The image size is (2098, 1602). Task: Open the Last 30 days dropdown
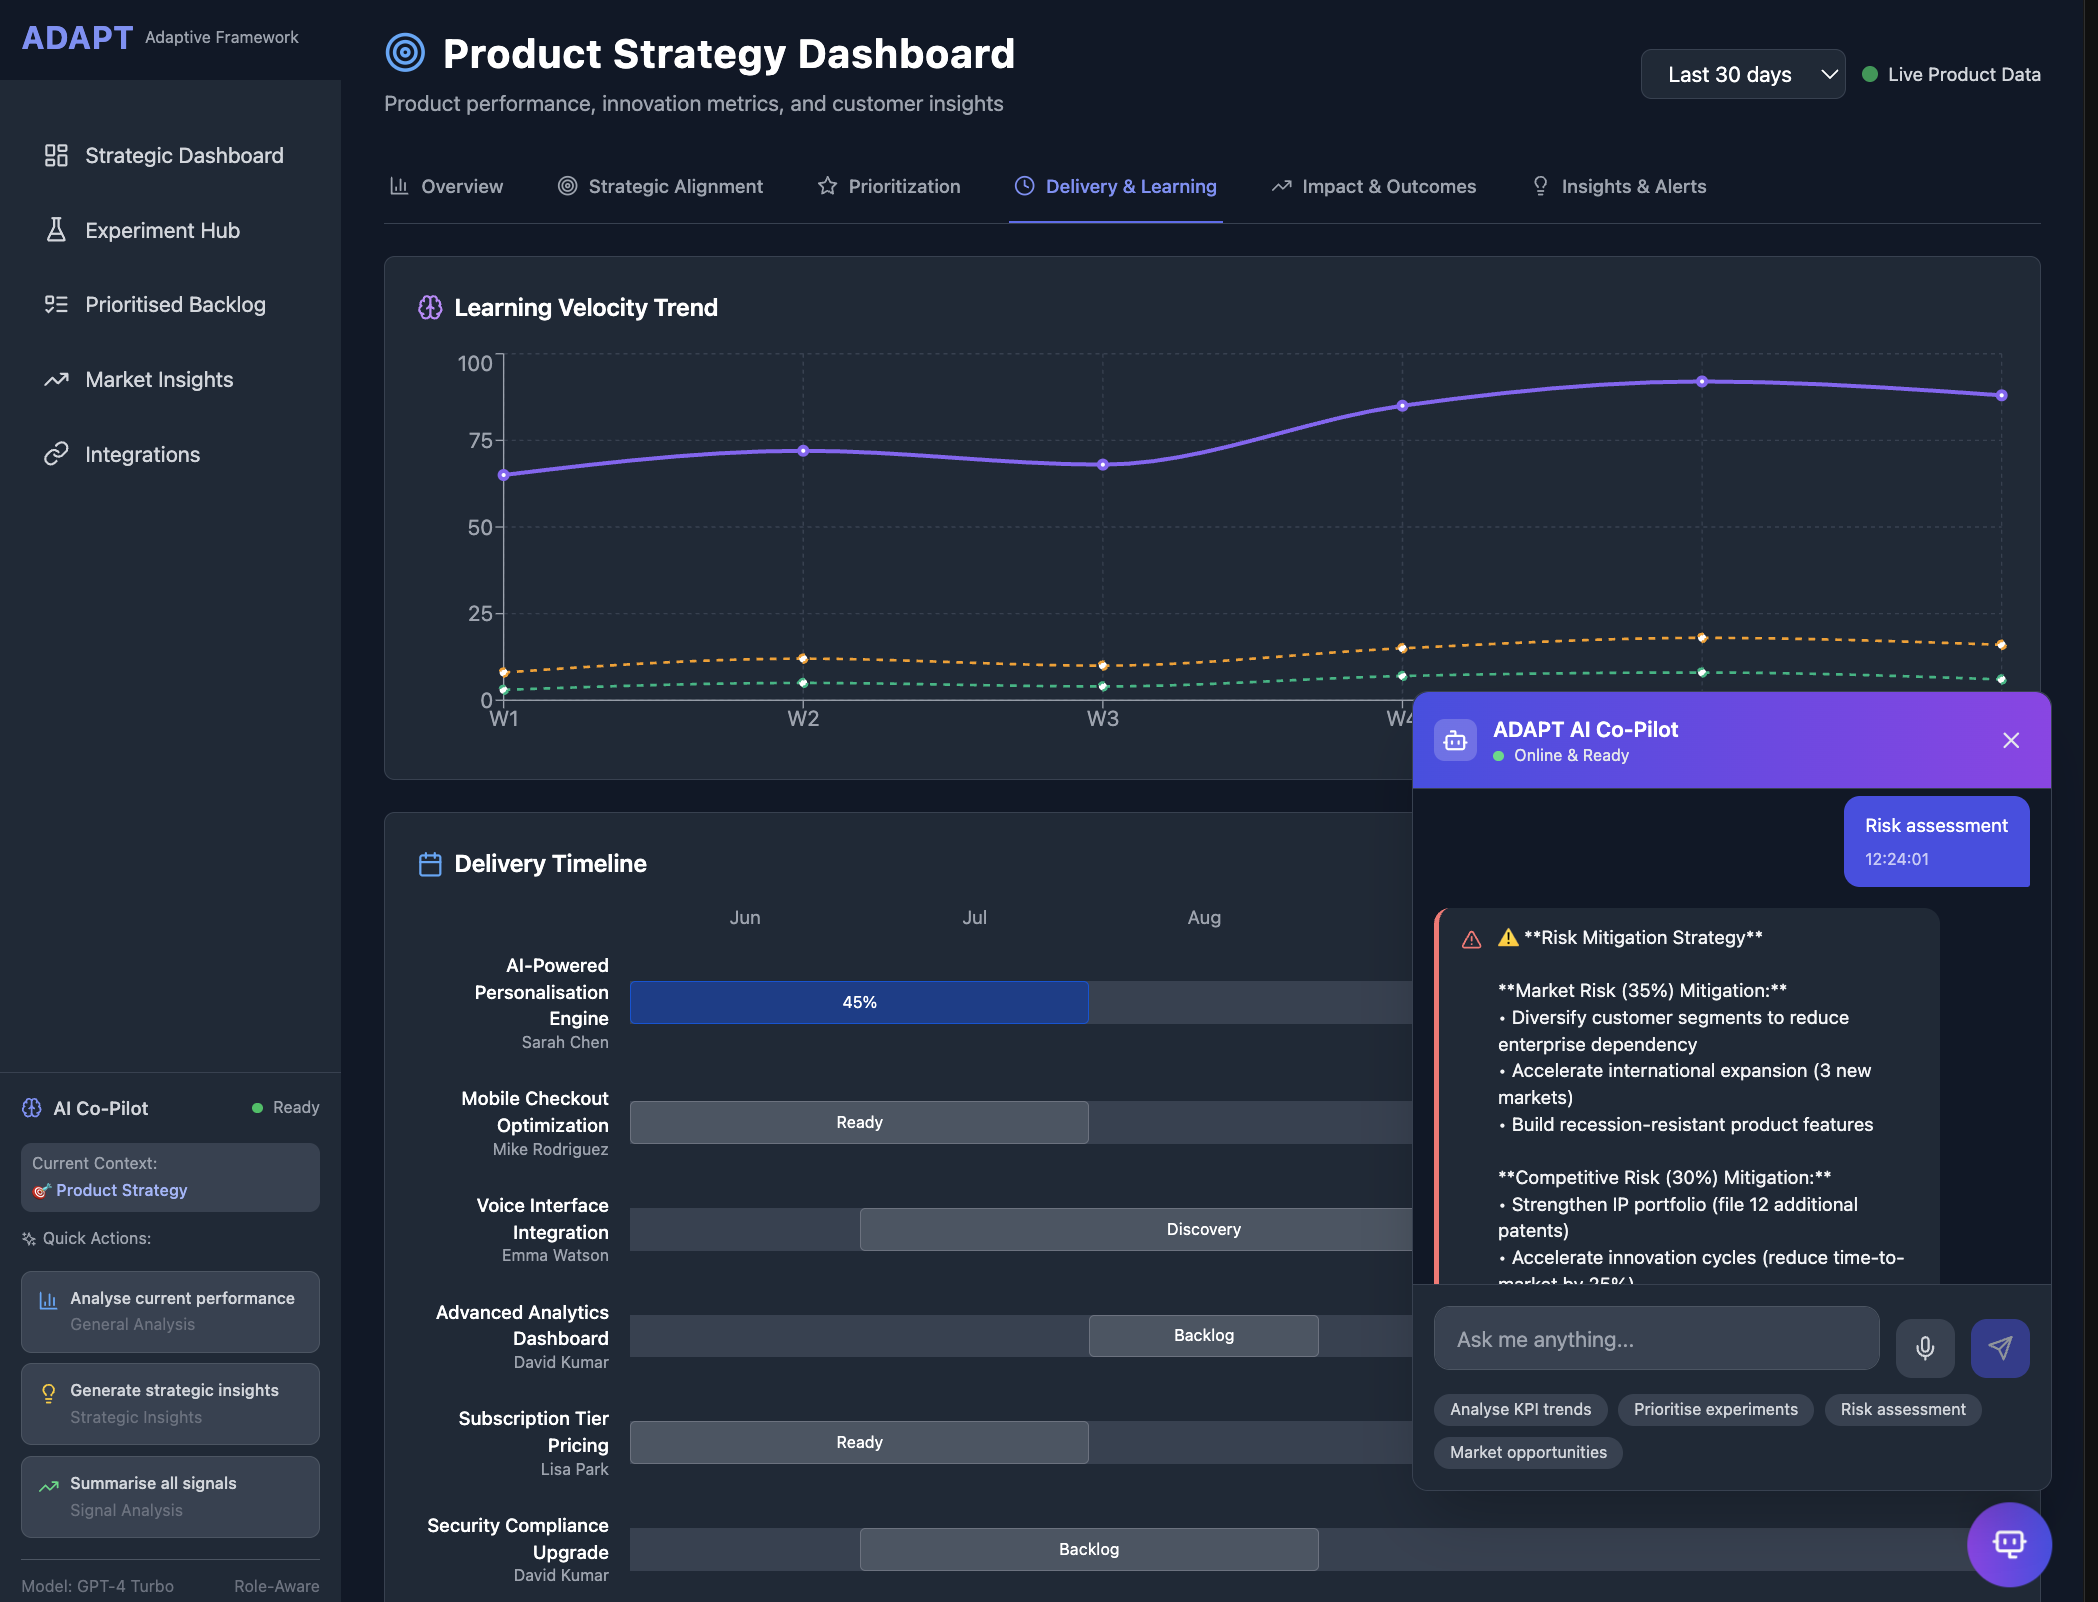pyautogui.click(x=1742, y=75)
